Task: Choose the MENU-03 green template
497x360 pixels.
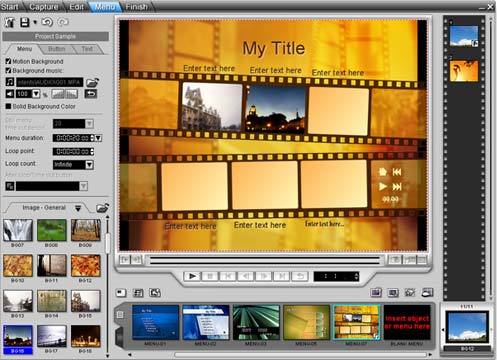Action: (x=256, y=323)
